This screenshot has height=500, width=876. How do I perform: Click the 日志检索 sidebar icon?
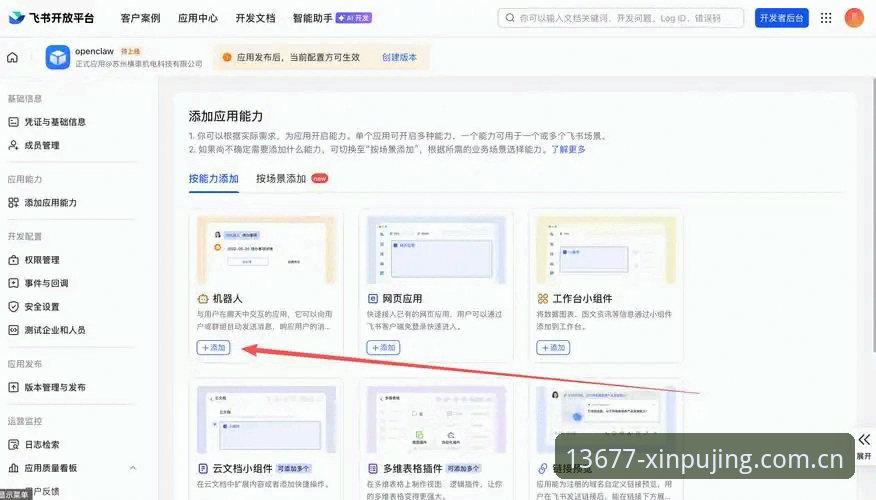pos(13,445)
